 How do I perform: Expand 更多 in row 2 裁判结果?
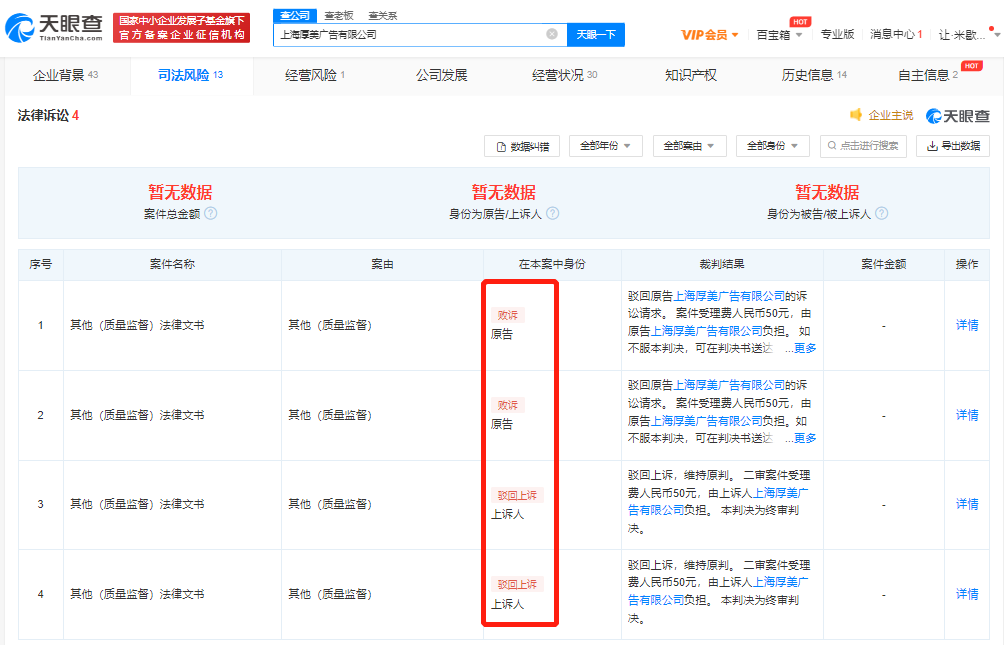click(805, 438)
